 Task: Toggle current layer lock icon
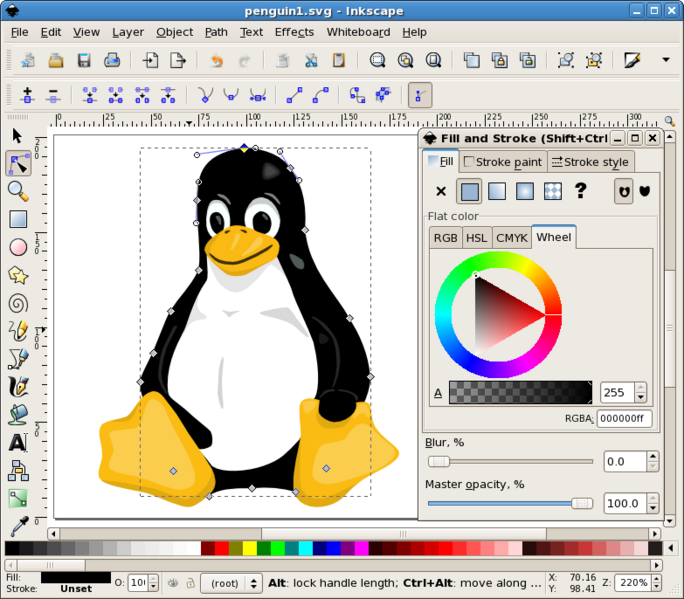tap(190, 583)
